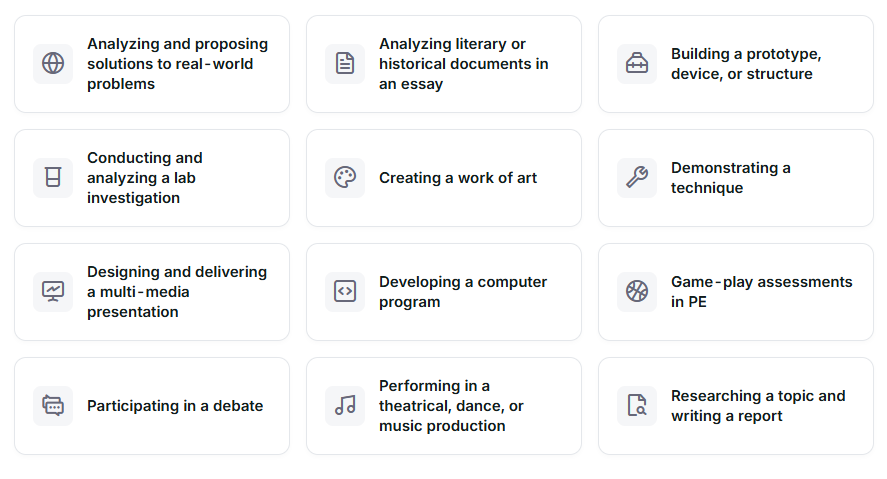Click the music notes icon for performance
The image size is (887, 479).
pos(345,405)
